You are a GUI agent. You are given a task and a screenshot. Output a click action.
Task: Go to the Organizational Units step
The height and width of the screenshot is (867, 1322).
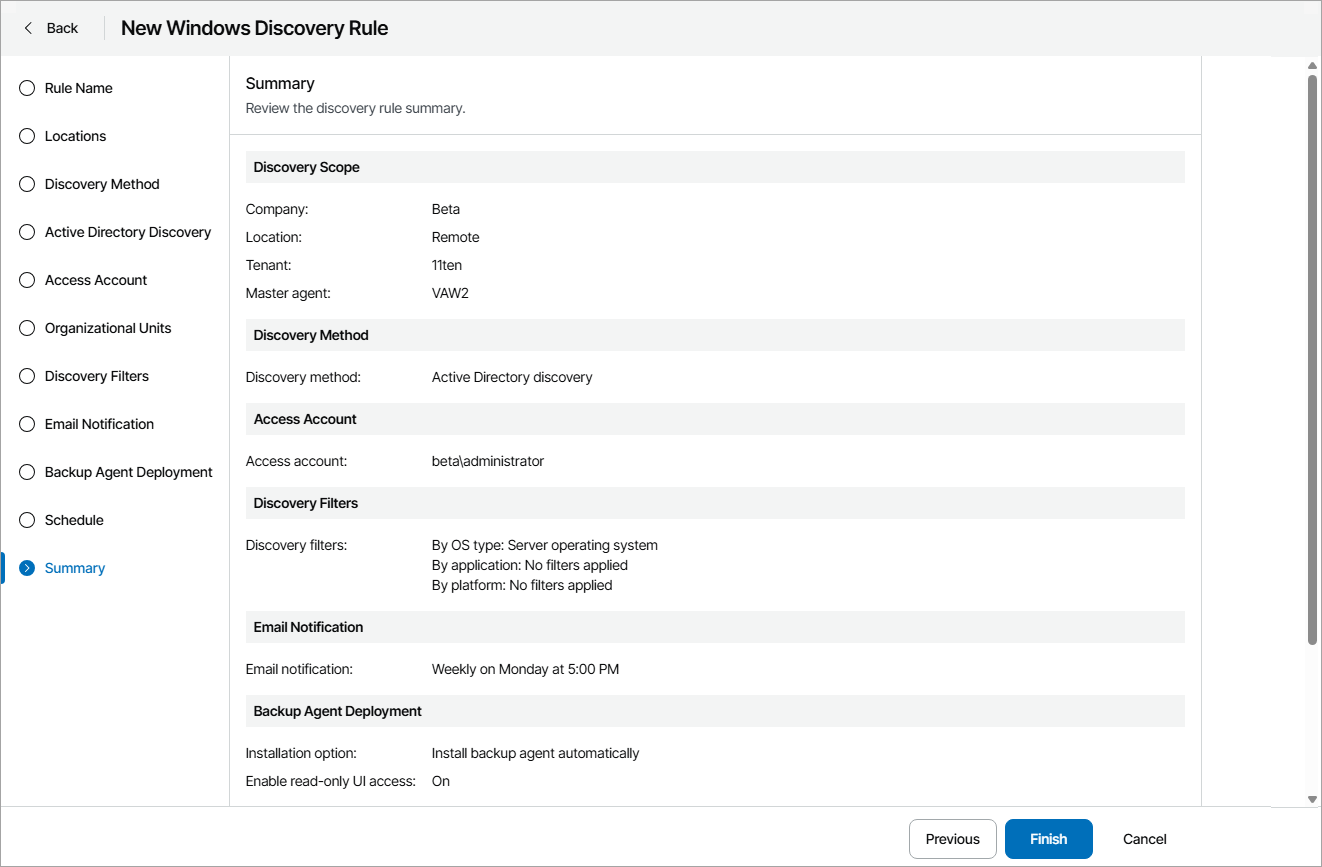pos(108,328)
